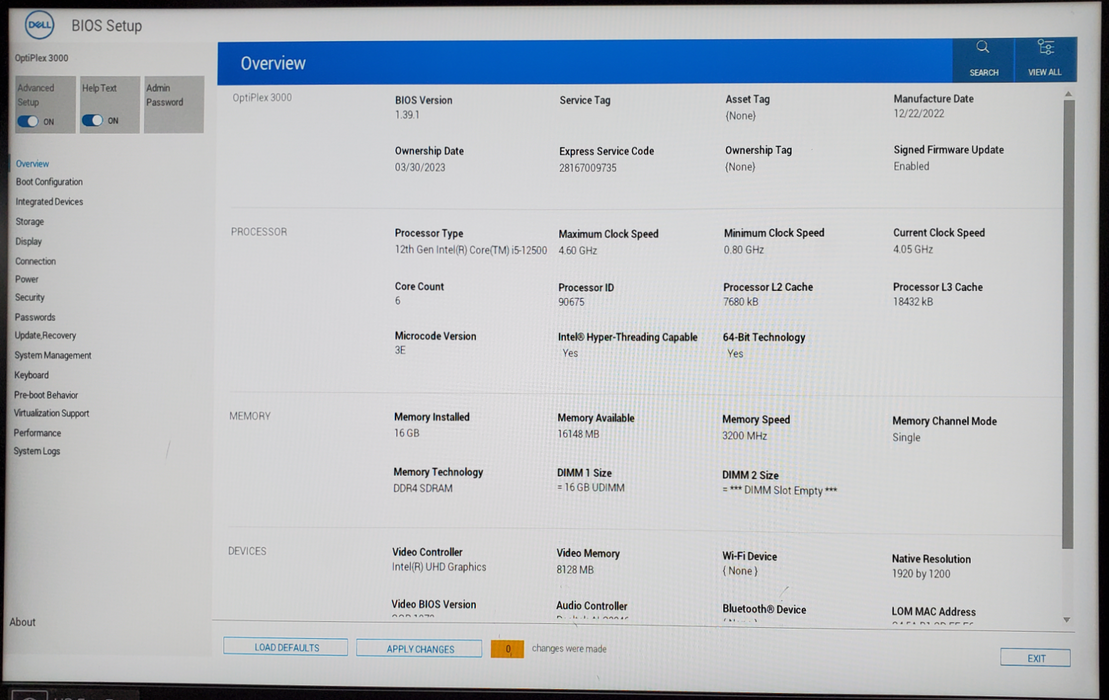1109x700 pixels.
Task: Click Express Service Code 28167009735
Action: pos(588,168)
